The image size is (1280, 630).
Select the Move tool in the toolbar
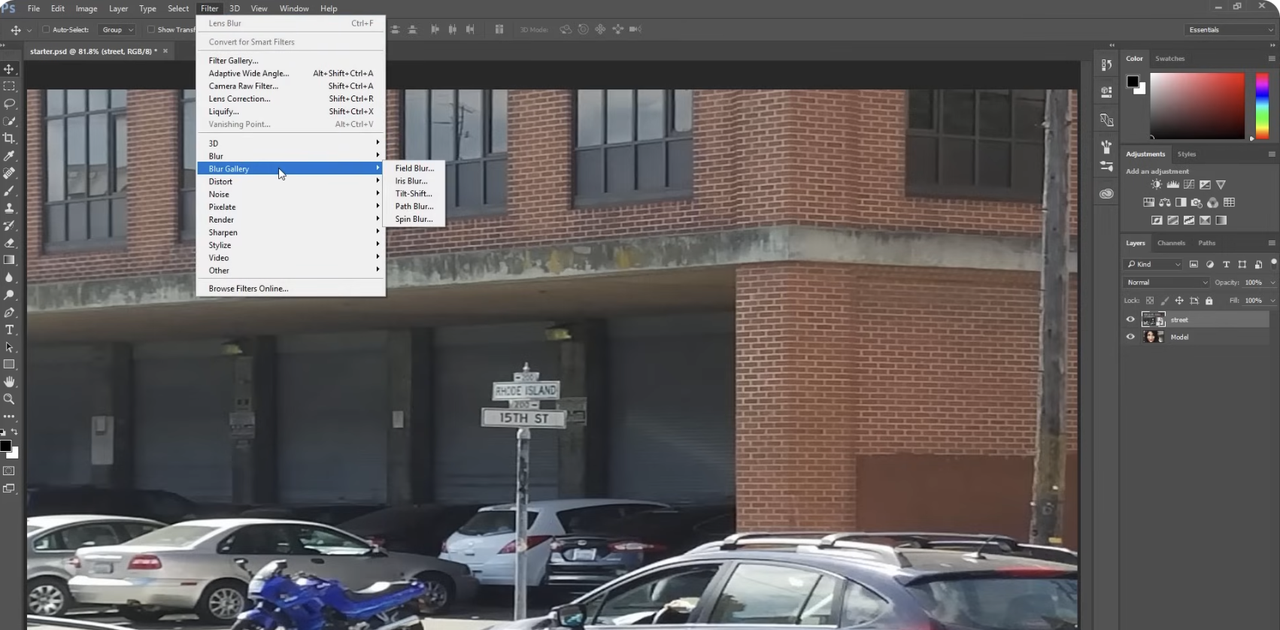tap(9, 69)
